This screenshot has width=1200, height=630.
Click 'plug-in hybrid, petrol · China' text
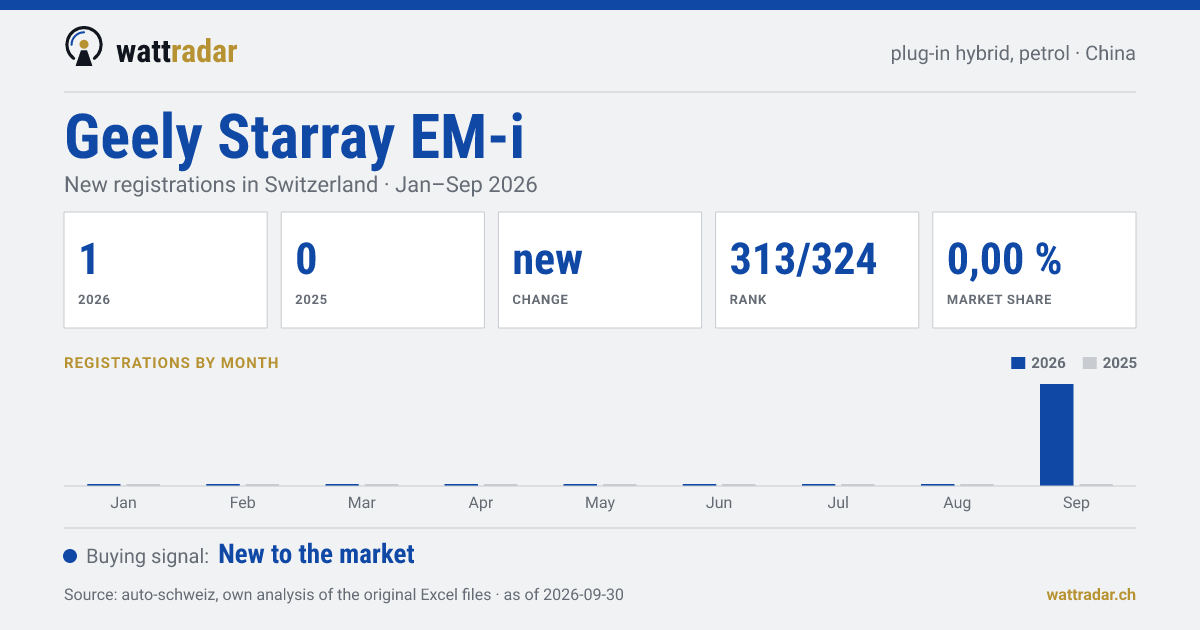(x=1013, y=53)
